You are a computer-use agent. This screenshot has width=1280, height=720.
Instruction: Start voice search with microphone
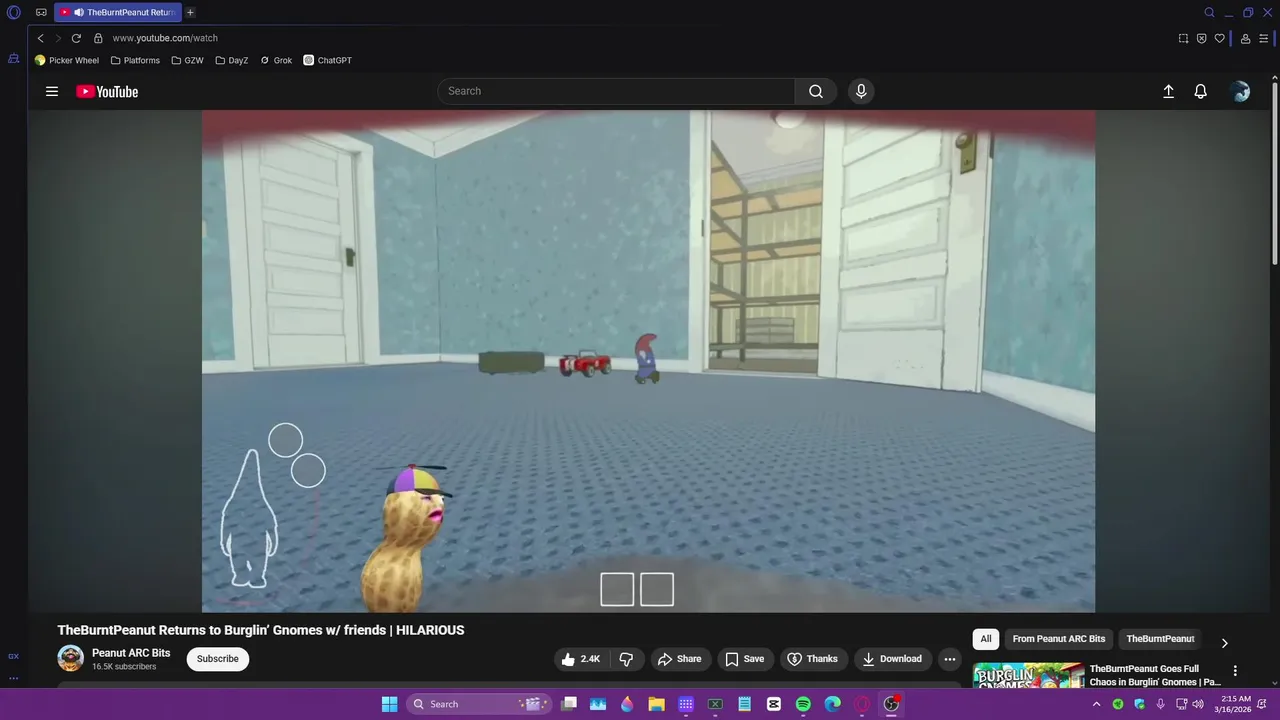[x=861, y=91]
